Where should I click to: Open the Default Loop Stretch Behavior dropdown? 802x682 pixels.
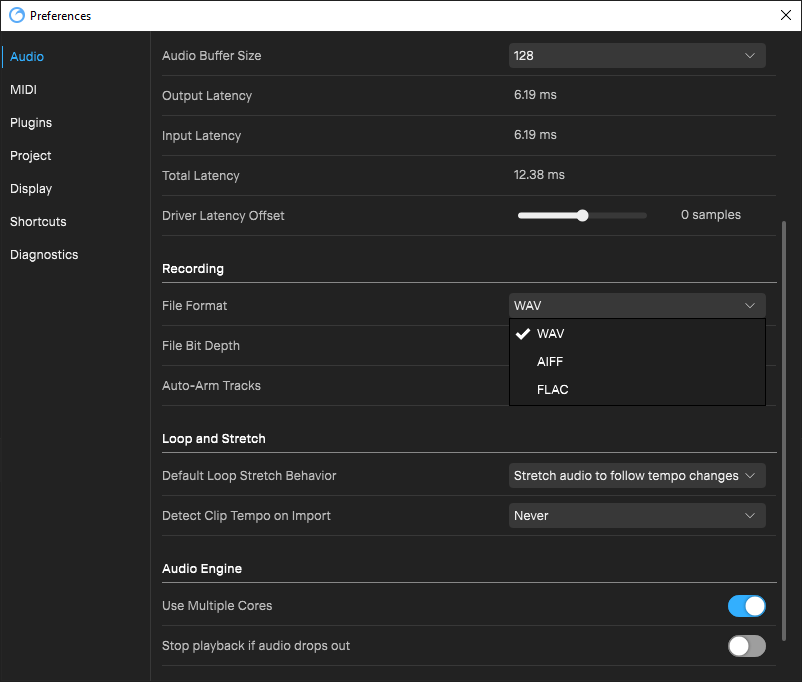[637, 475]
